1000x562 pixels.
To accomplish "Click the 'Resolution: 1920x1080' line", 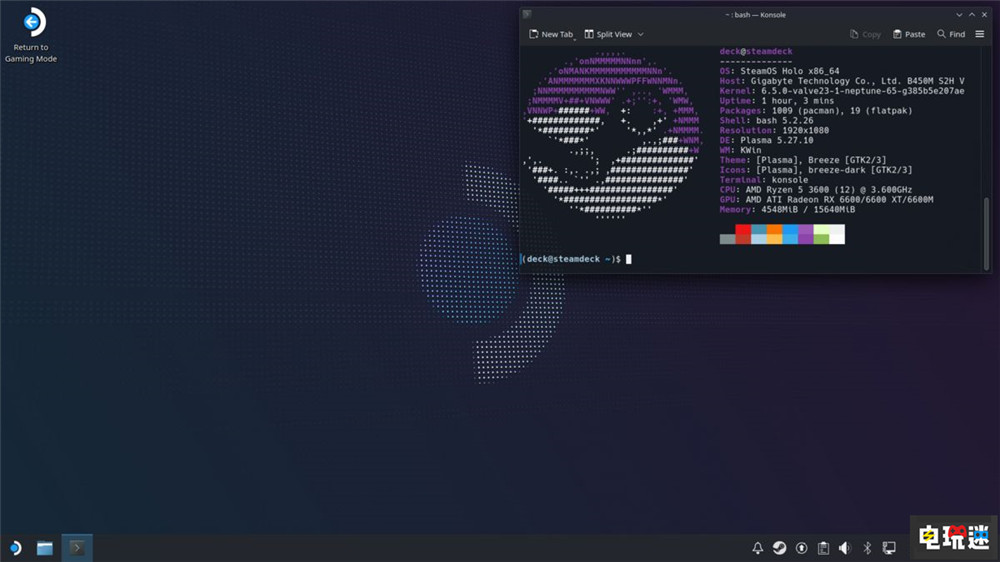I will tap(774, 130).
